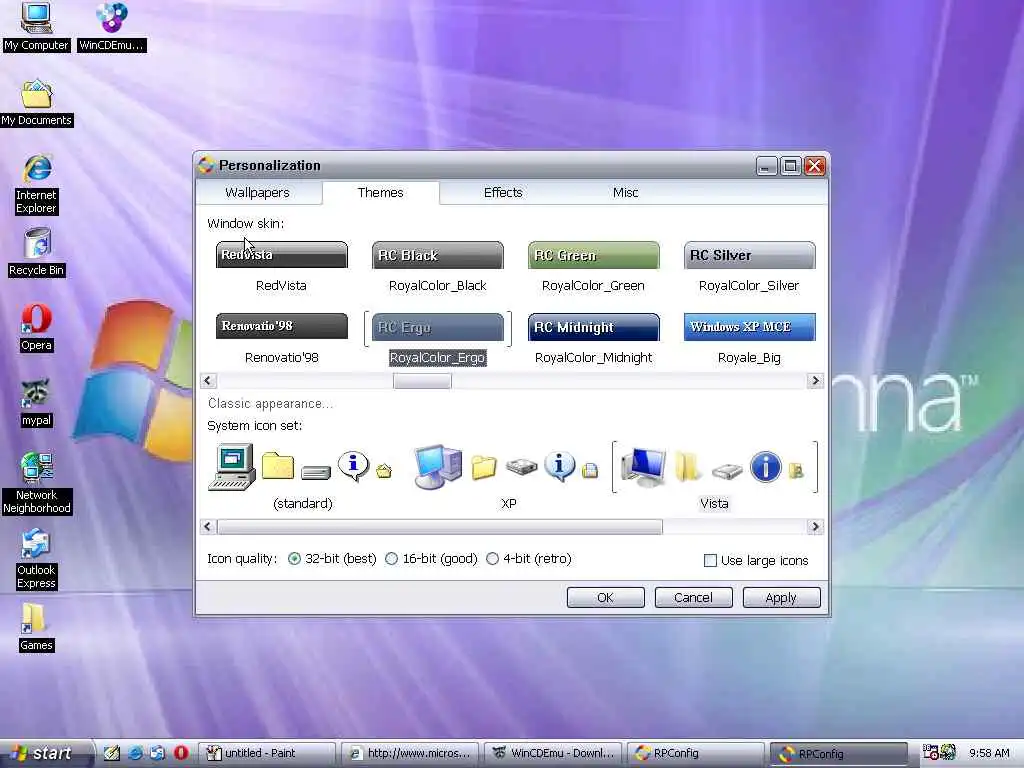The image size is (1024, 768).
Task: Launch Opera browser desktop shortcut
Action: click(x=36, y=328)
